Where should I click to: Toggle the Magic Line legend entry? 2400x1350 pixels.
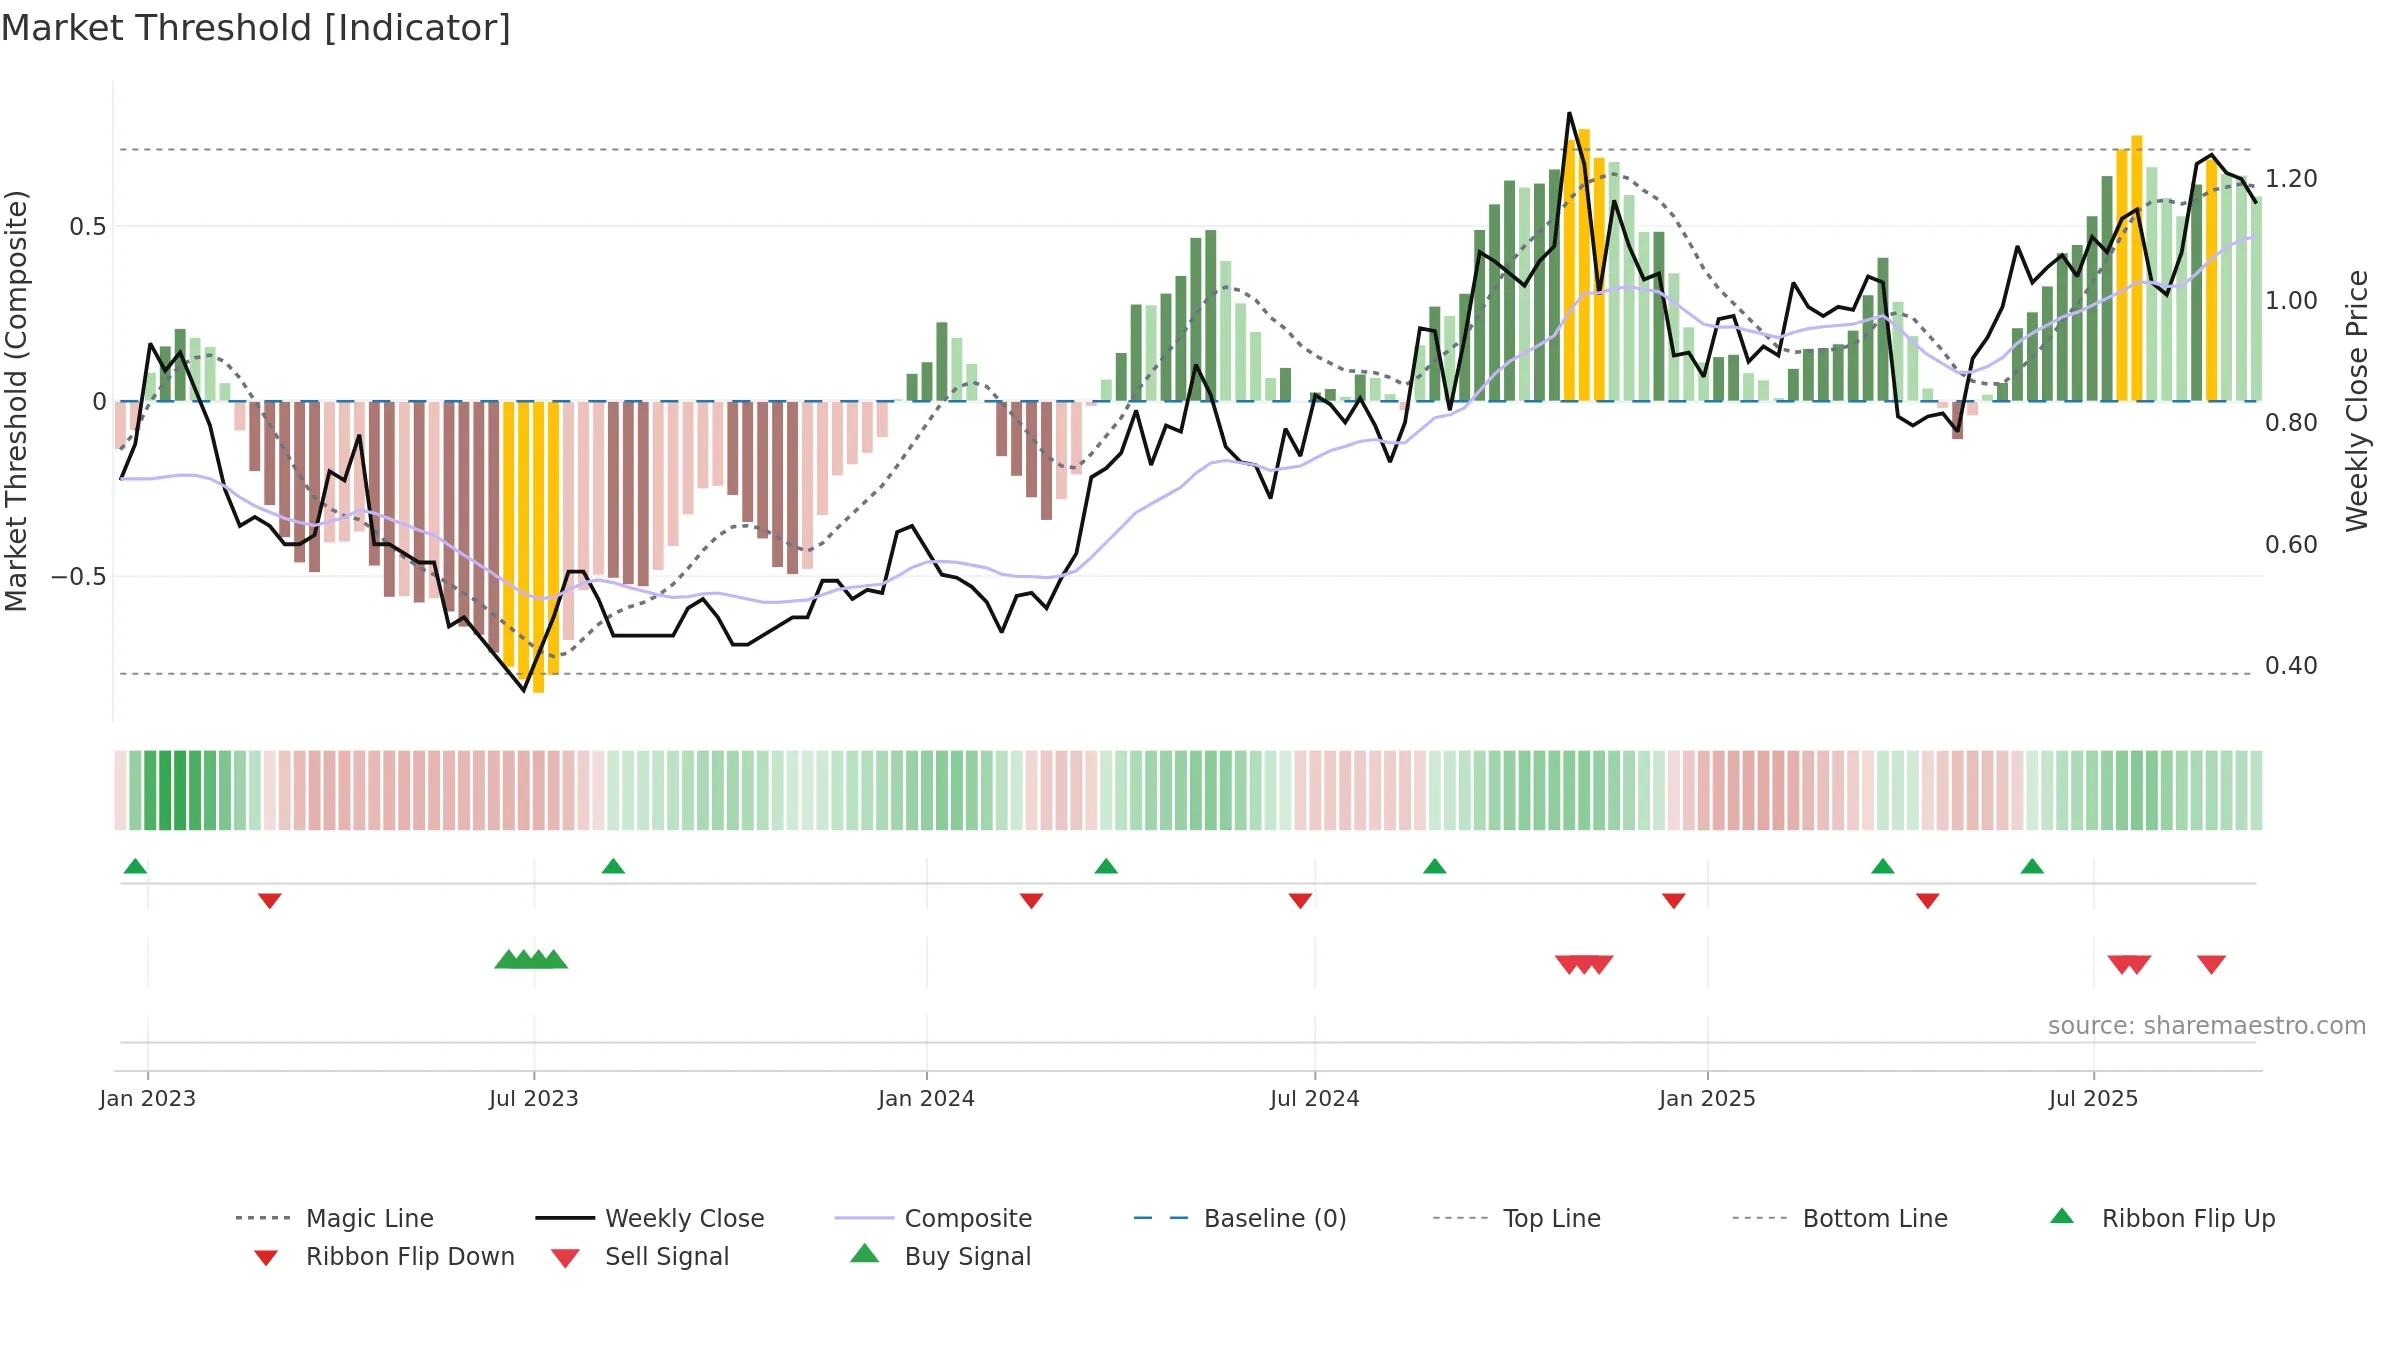pyautogui.click(x=334, y=1218)
